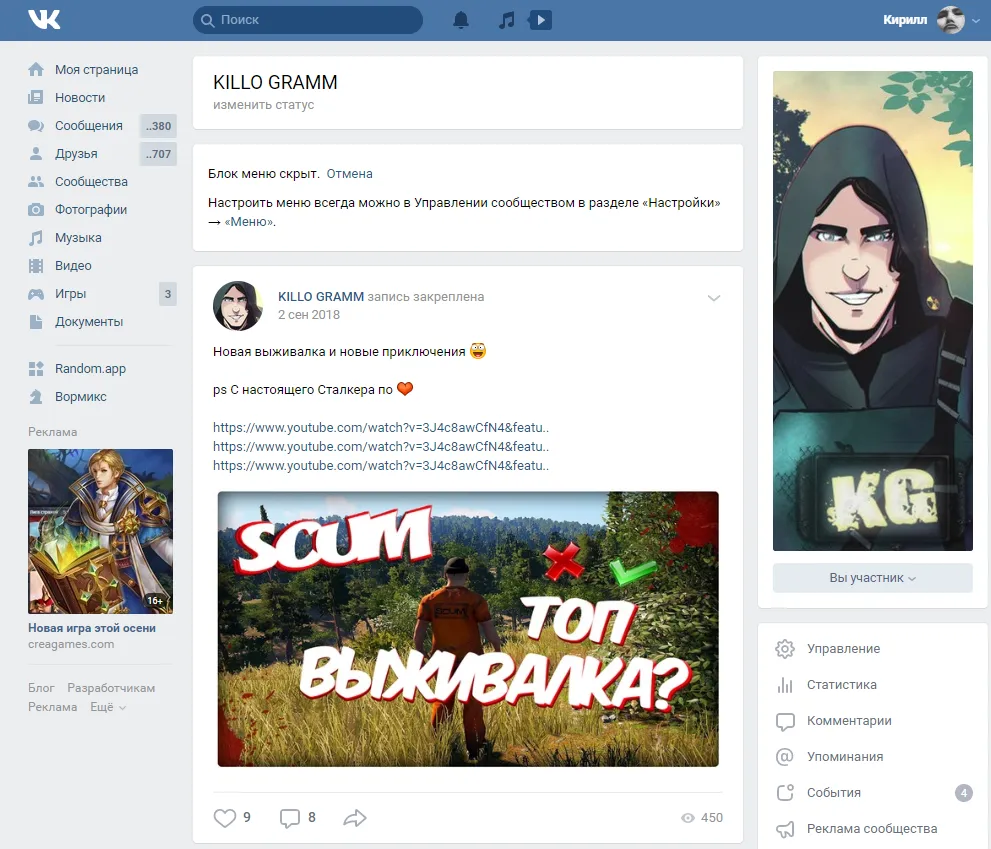Click the video player icon in header
Screen dimensions: 991x849
point(540,20)
